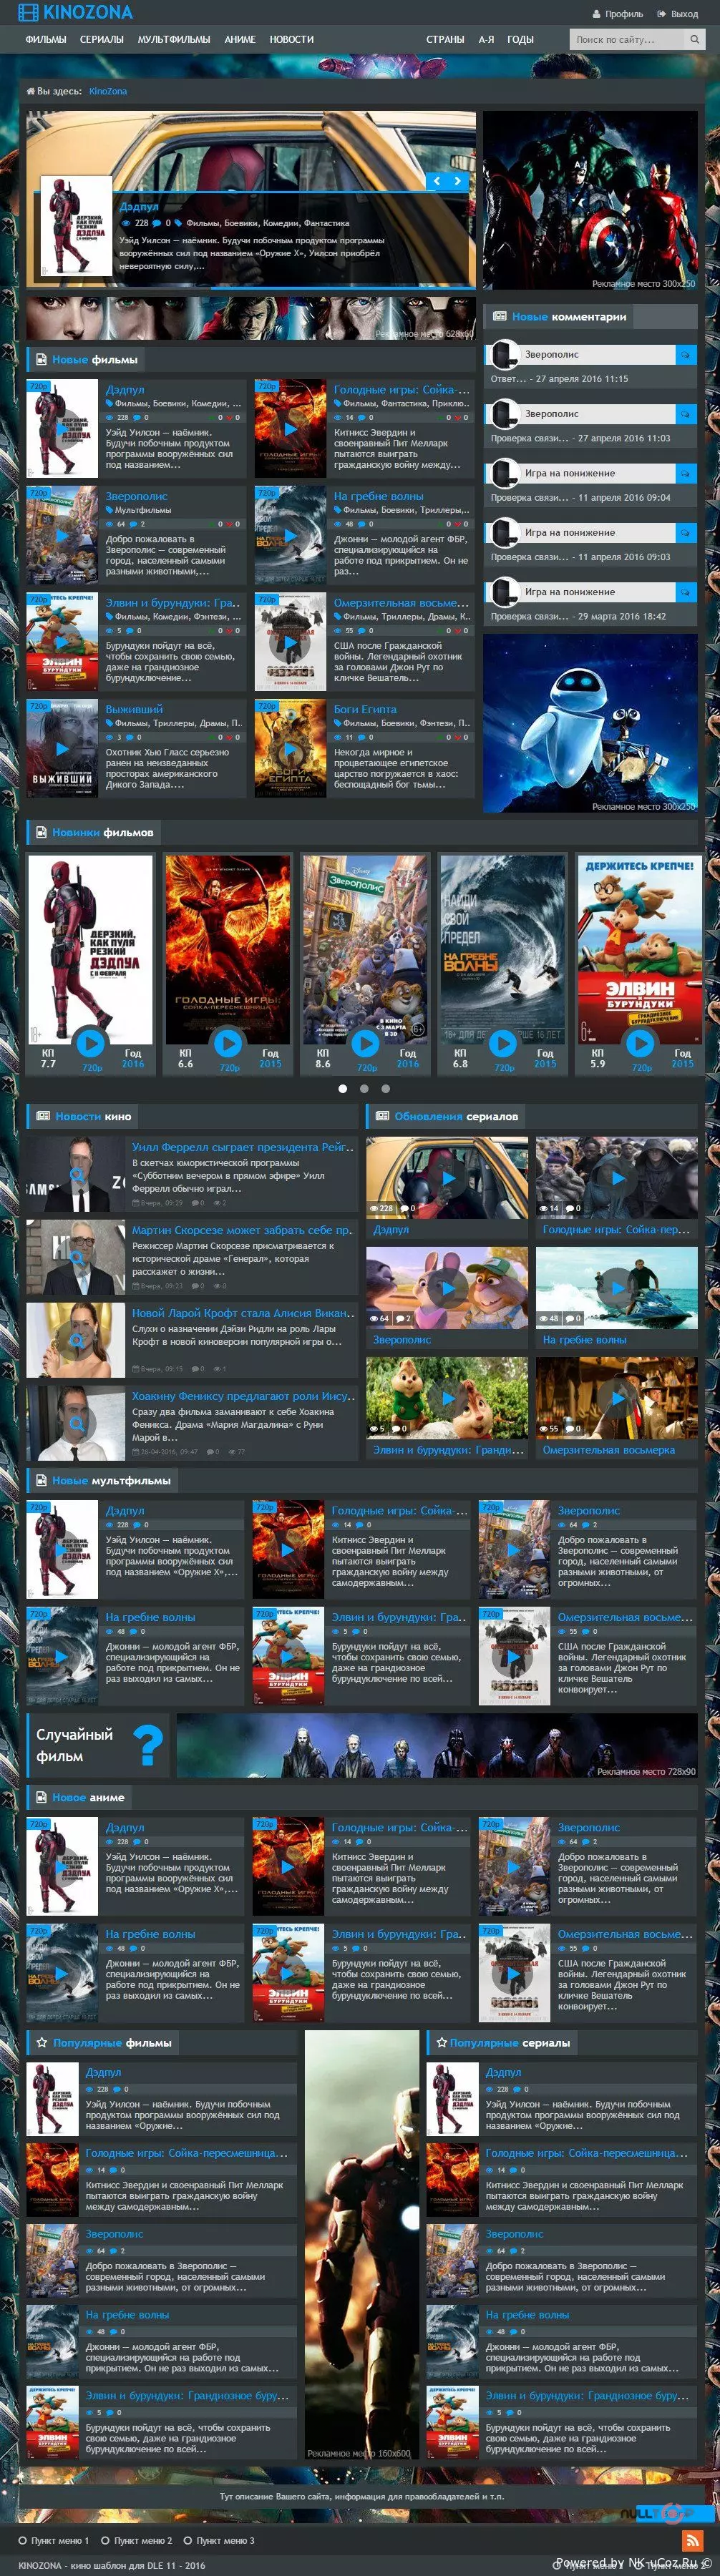The height and width of the screenshot is (2576, 720).
Task: Open the АНИМЕ menu item
Action: 240,40
